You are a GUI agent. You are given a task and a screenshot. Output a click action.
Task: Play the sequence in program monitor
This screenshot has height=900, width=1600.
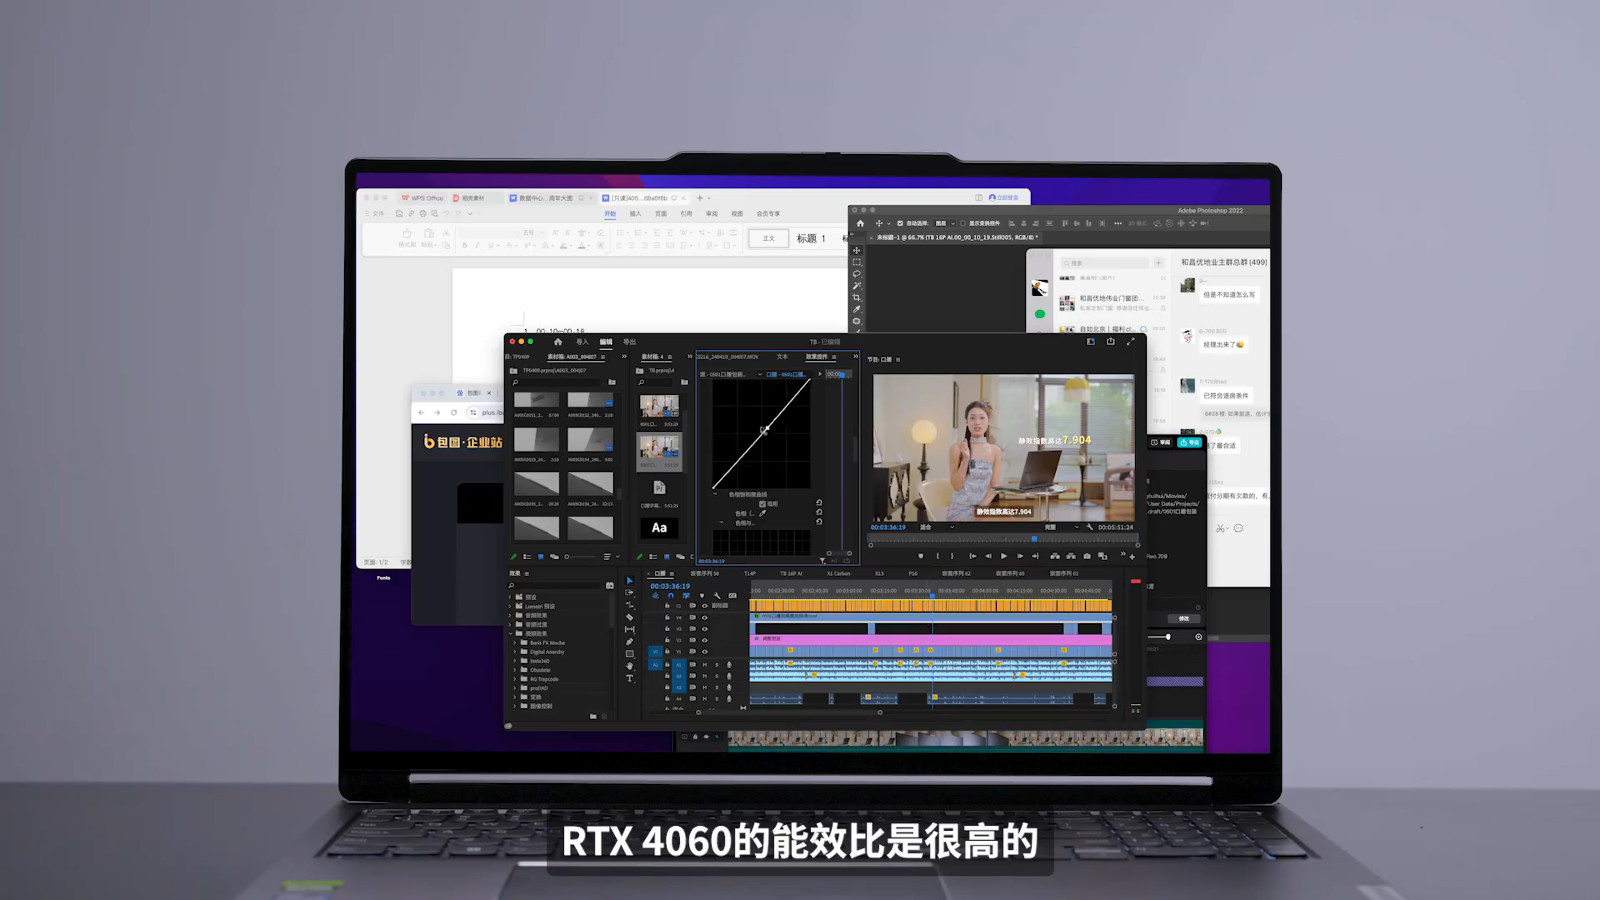[x=1004, y=556]
